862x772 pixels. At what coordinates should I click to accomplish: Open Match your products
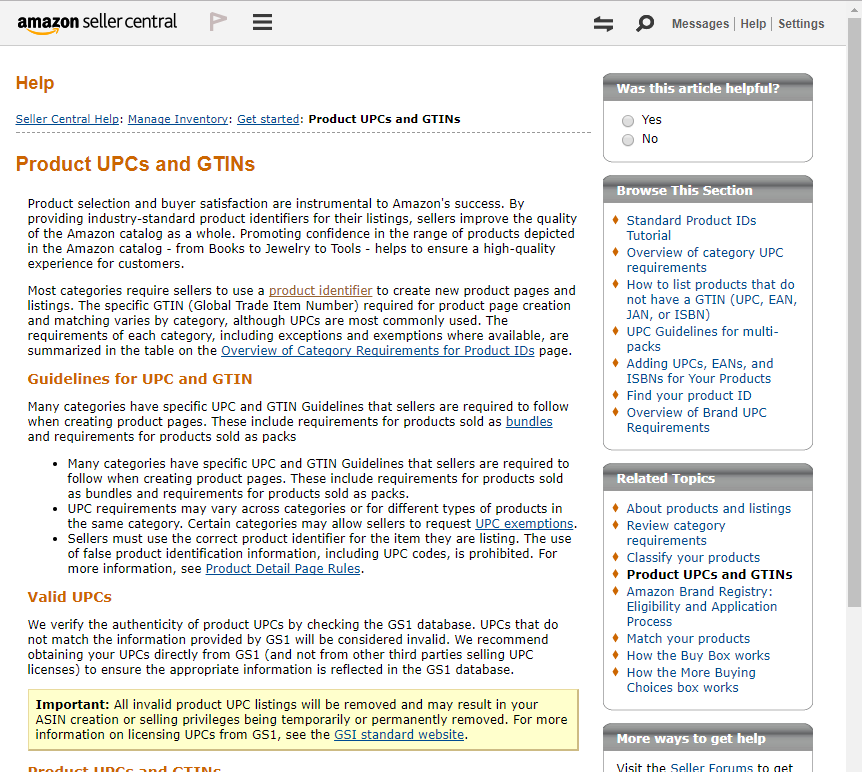(x=688, y=638)
